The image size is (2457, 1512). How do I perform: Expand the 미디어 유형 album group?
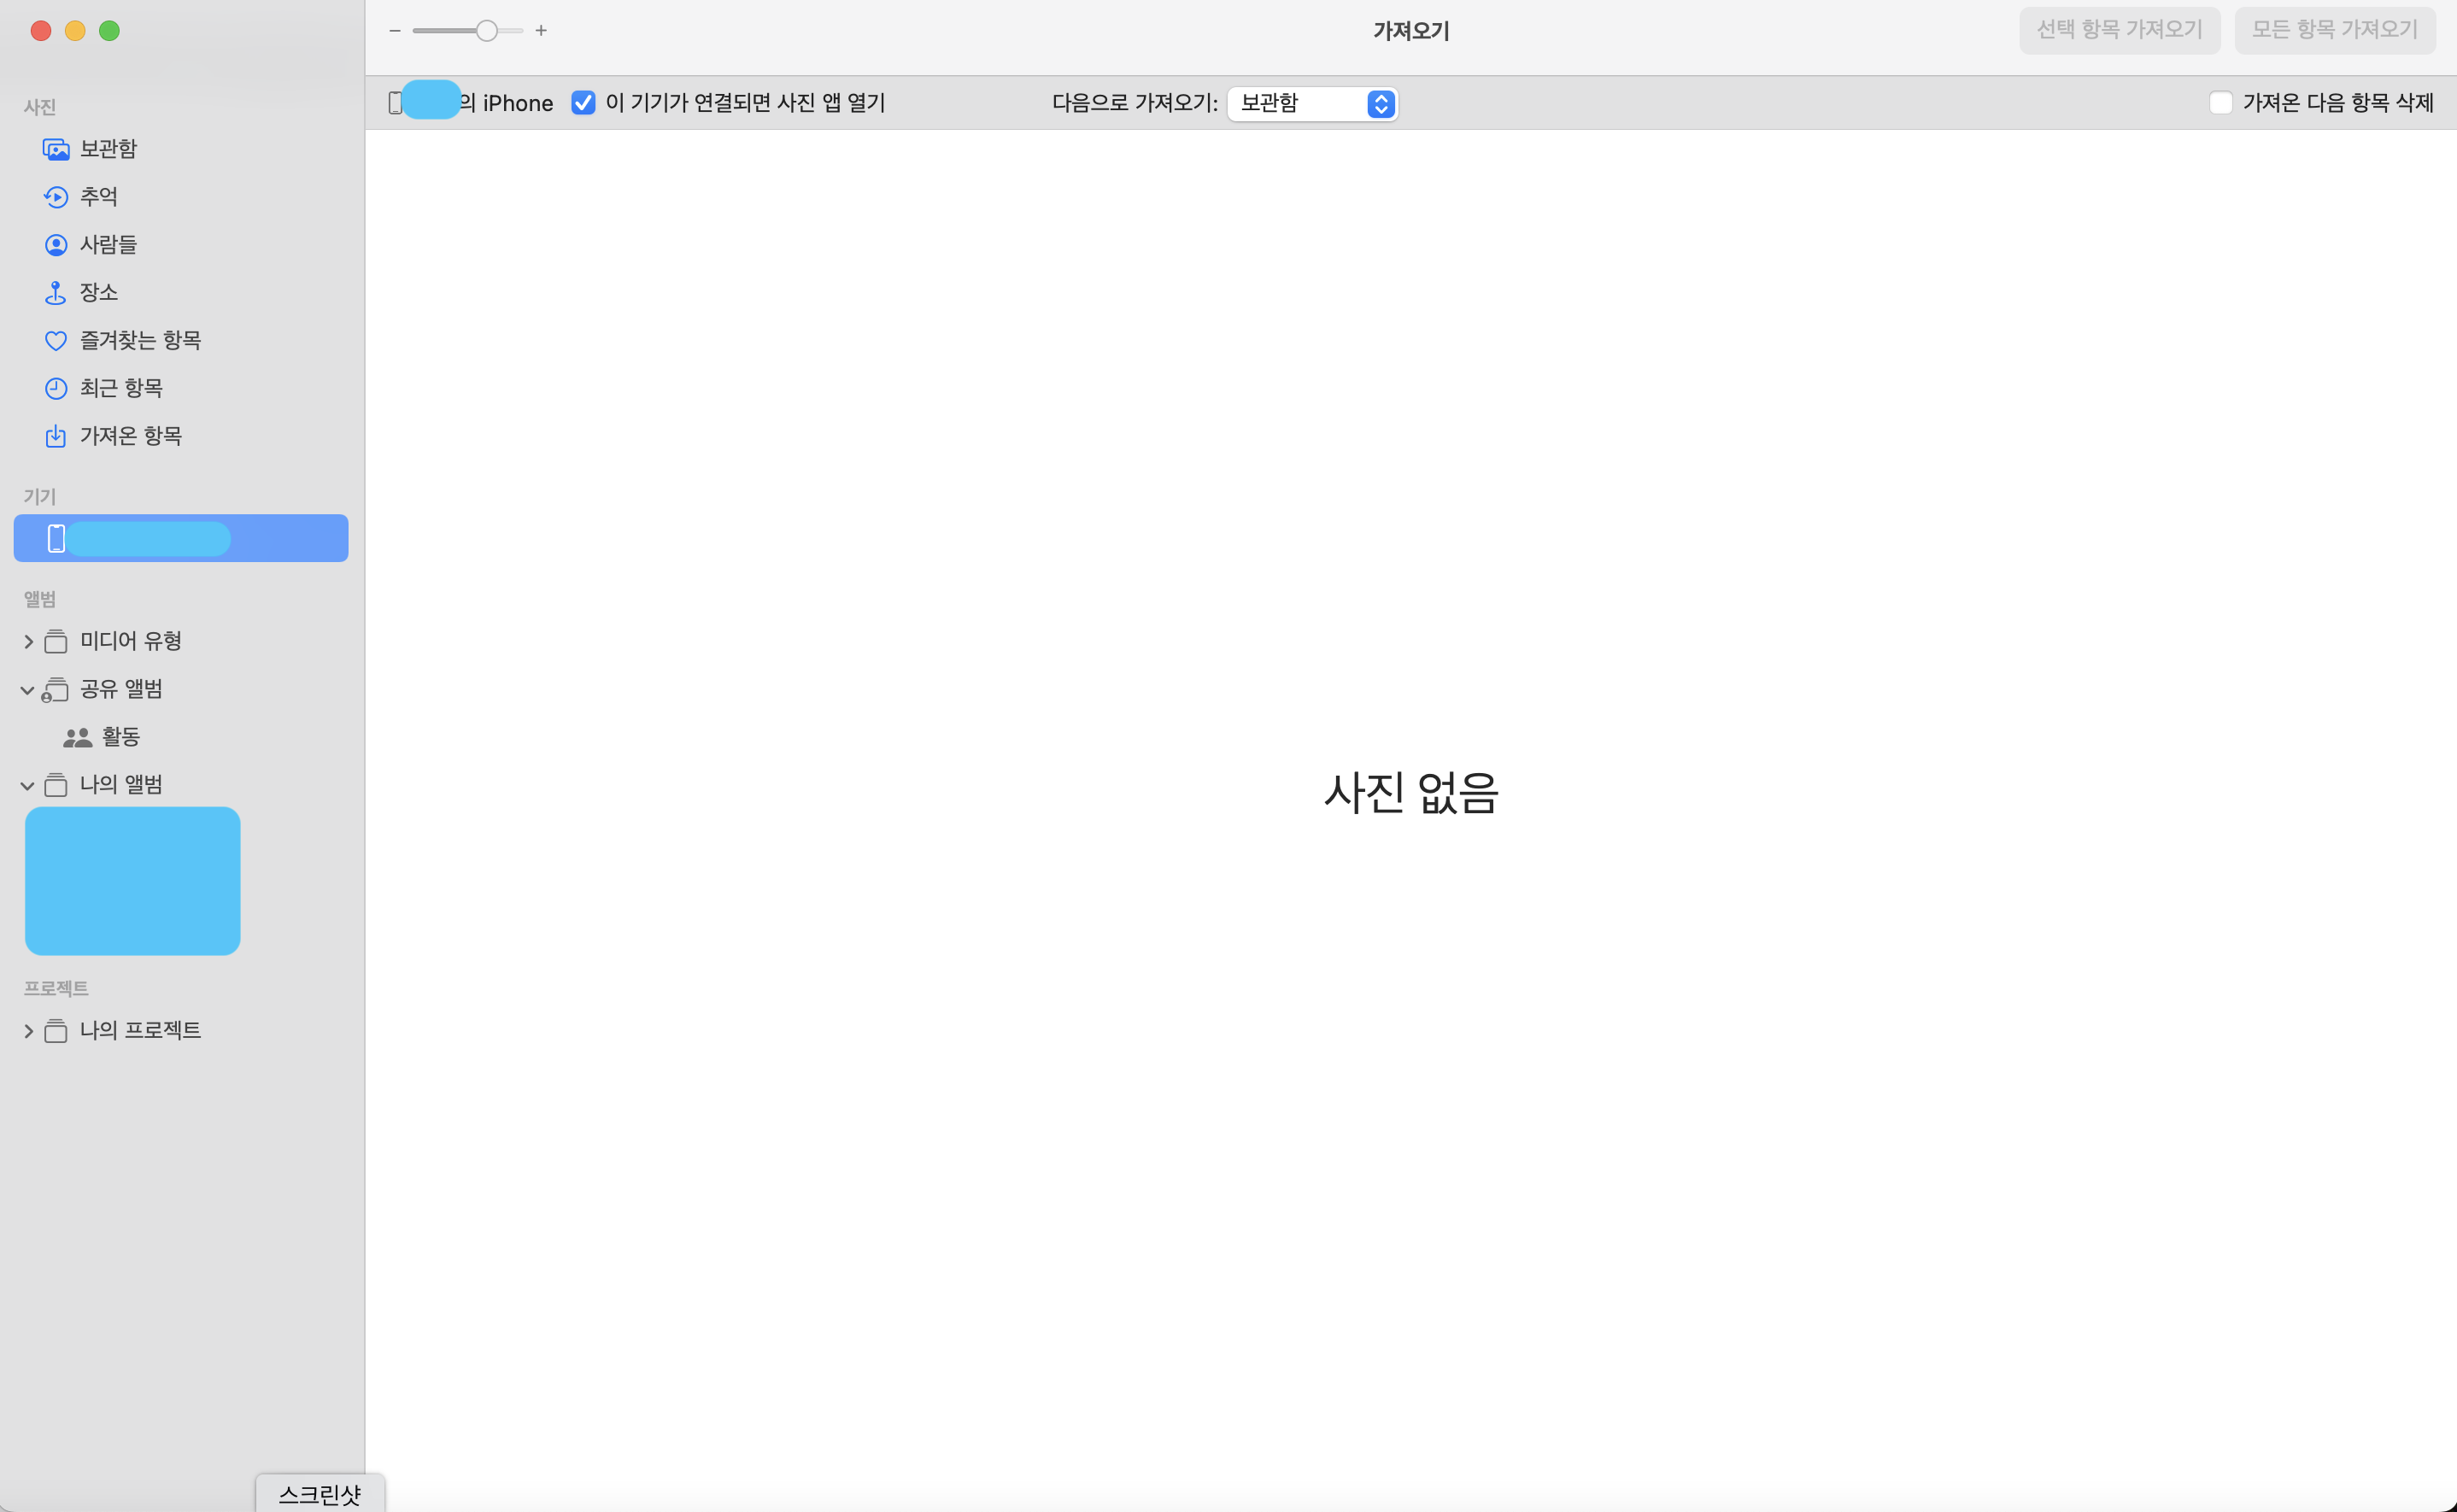28,641
